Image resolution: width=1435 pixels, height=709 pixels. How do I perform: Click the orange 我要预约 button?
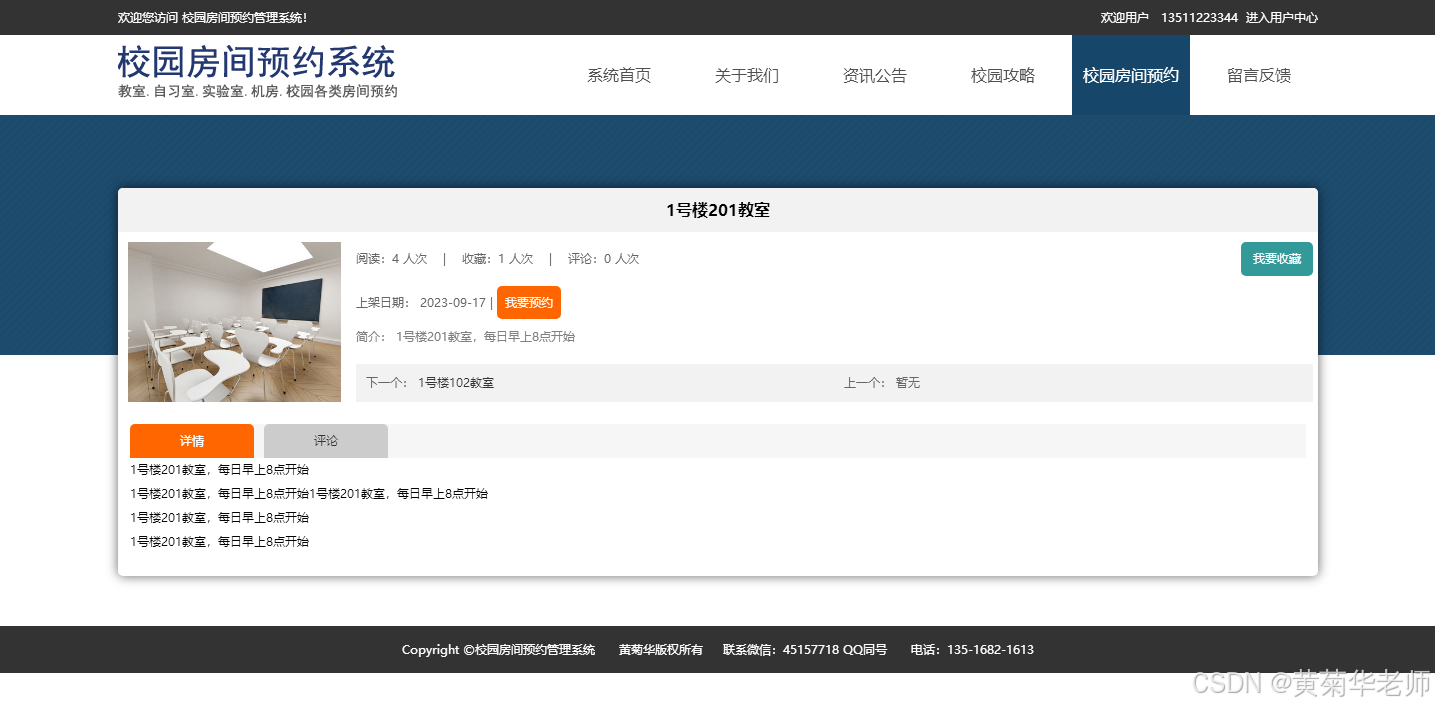[x=529, y=303]
